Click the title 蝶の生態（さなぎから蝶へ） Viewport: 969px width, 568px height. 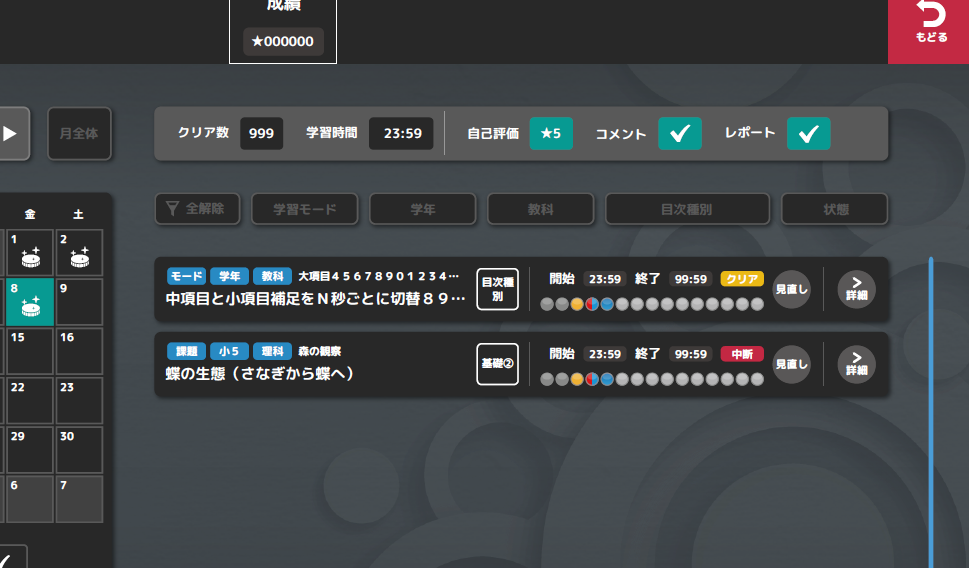(x=260, y=373)
